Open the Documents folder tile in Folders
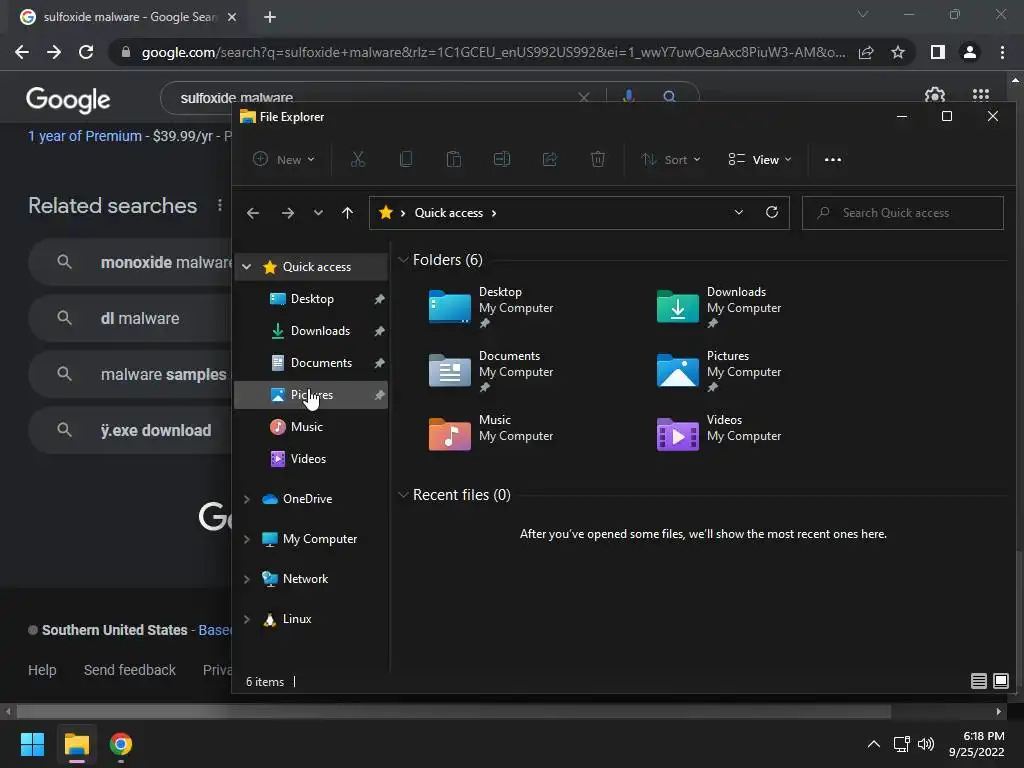 491,371
